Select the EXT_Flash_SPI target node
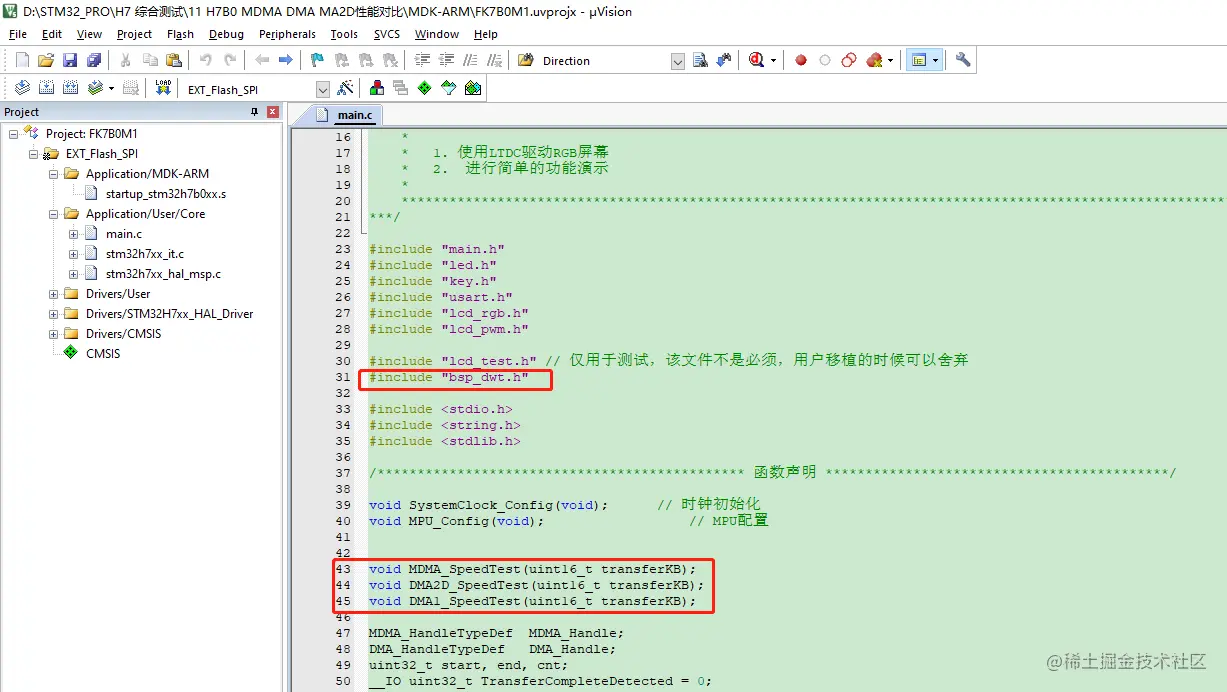The height and width of the screenshot is (692, 1227). [102, 153]
